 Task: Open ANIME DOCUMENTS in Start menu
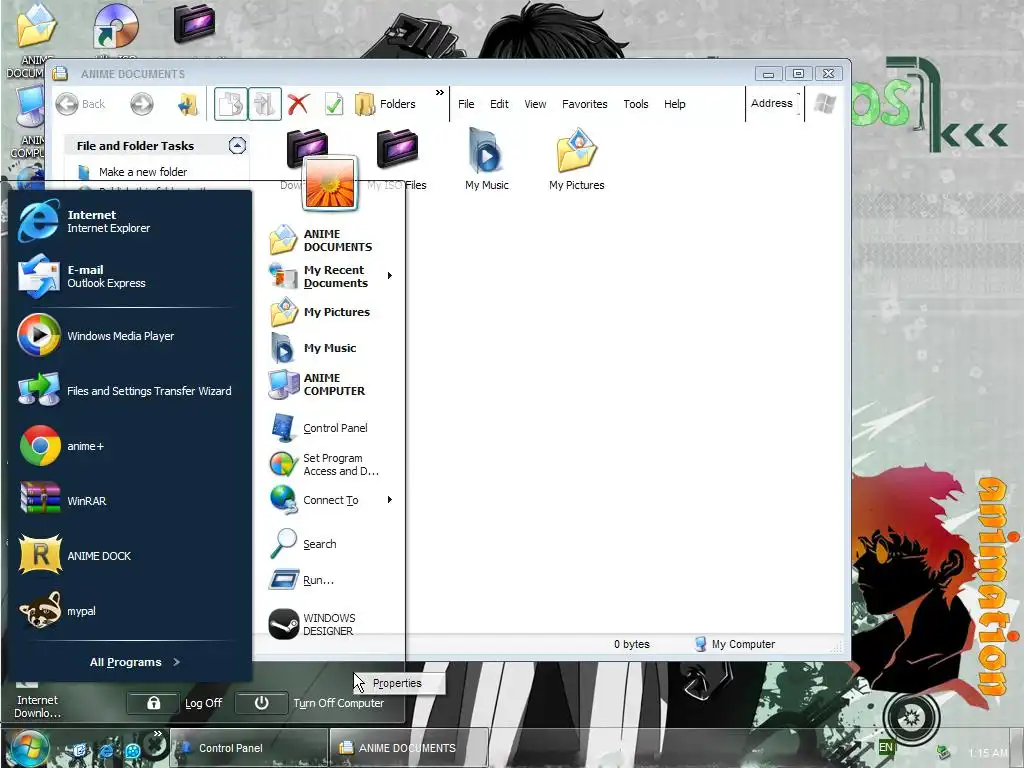click(x=330, y=240)
